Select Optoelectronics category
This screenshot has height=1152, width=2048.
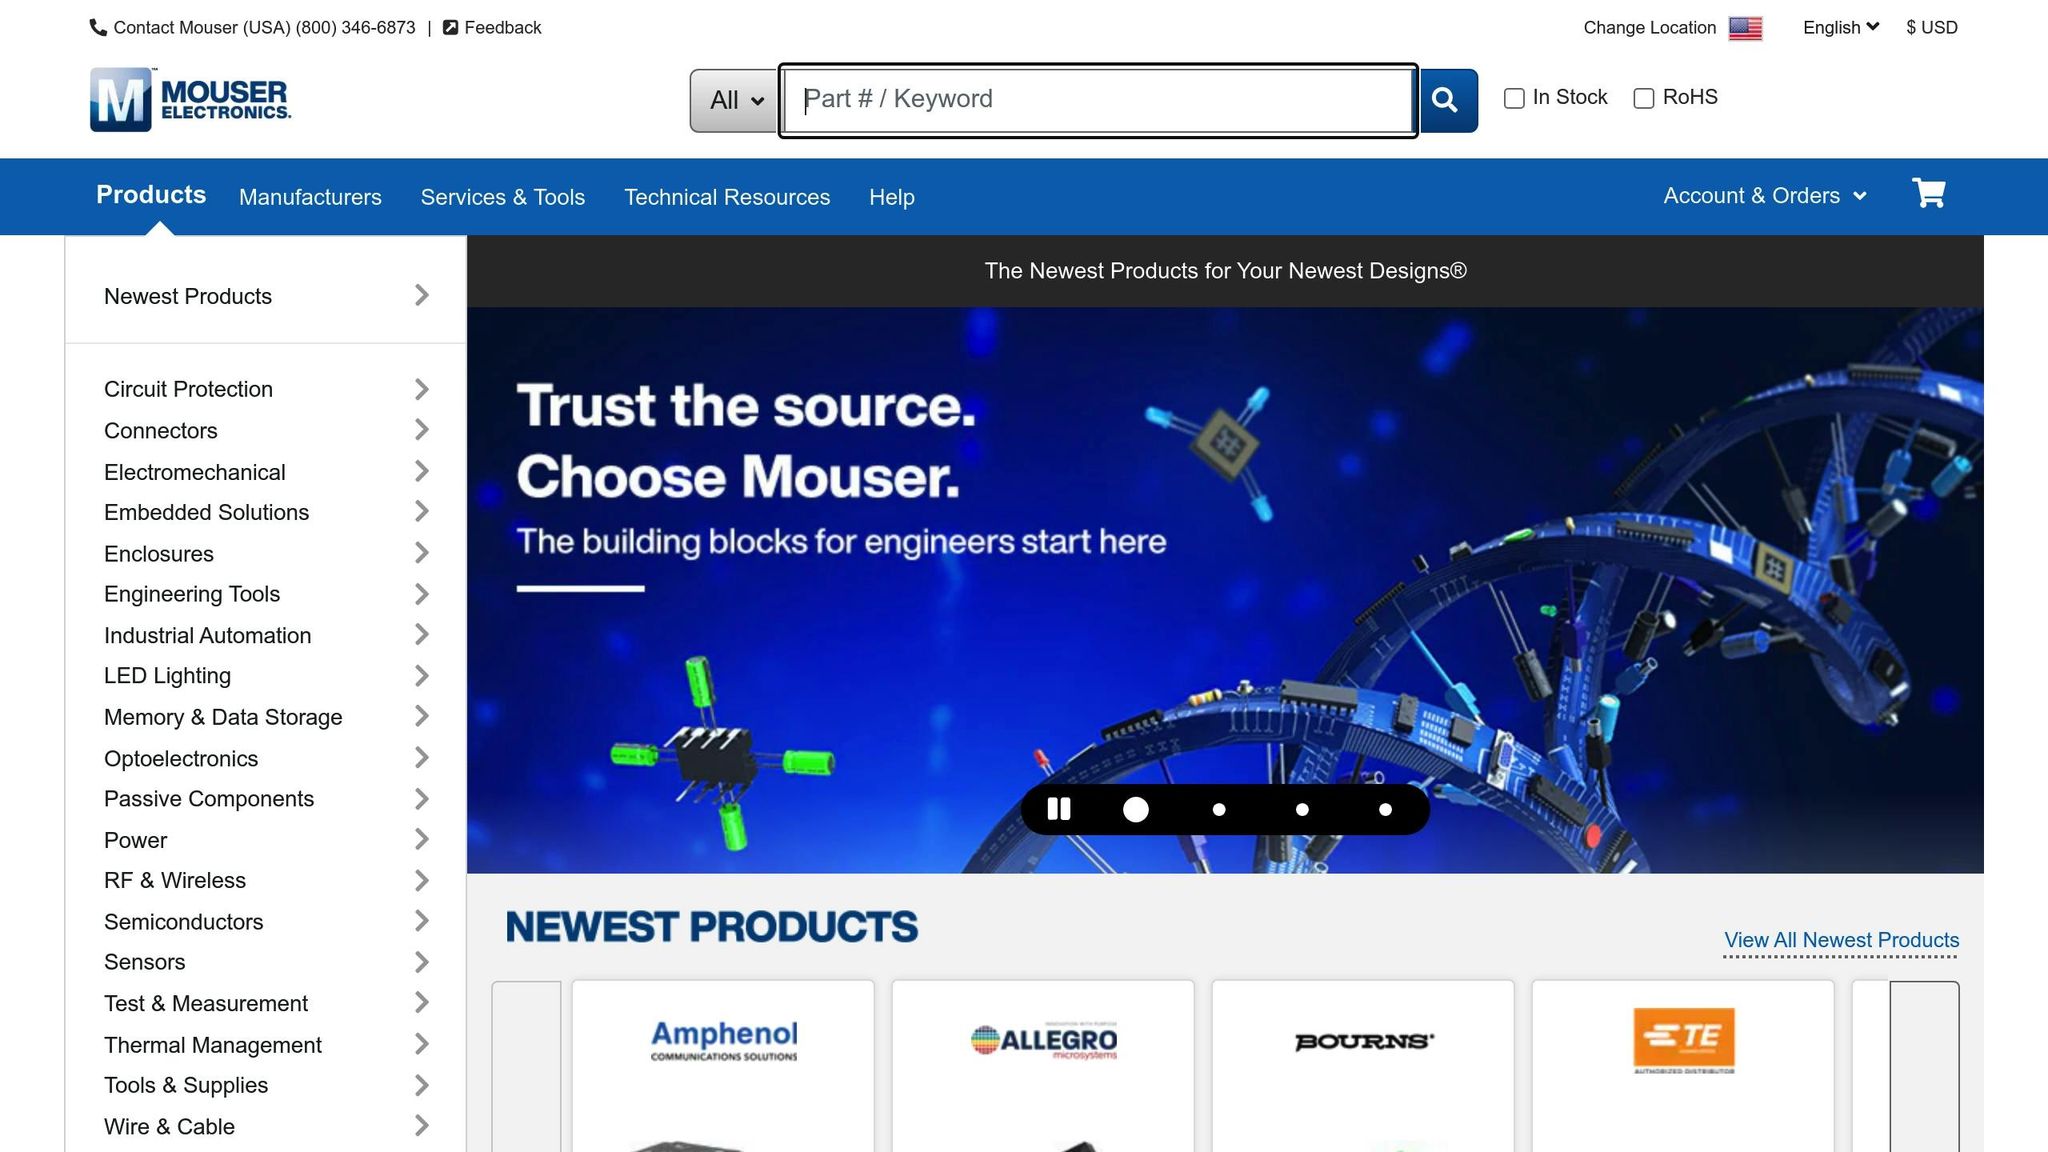[x=181, y=758]
